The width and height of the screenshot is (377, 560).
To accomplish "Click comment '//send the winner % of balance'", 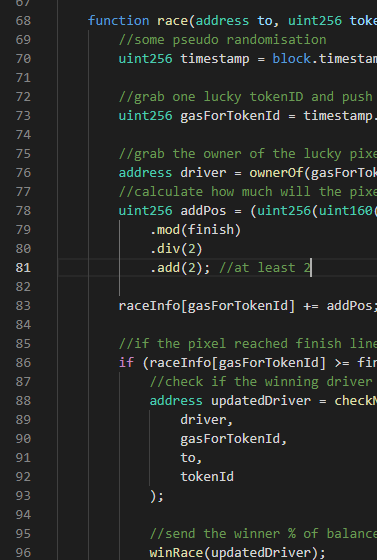I will coord(263,534).
